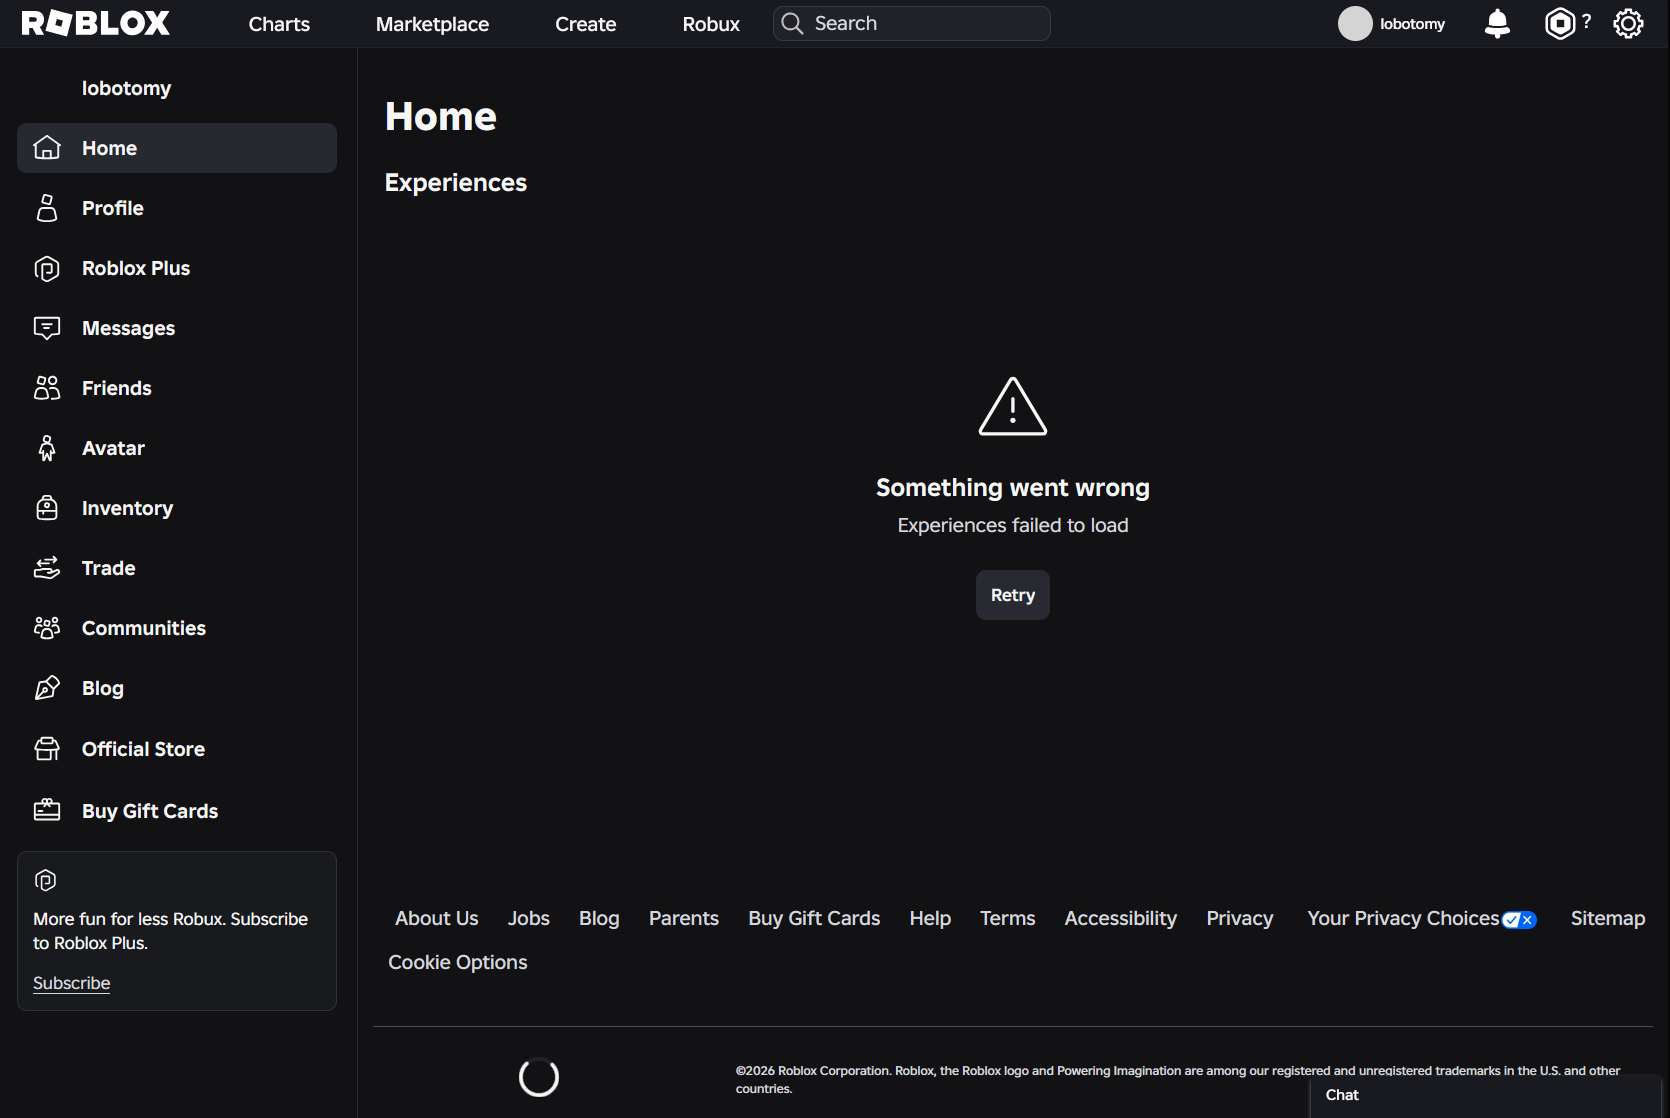Open the Charts tab
This screenshot has height=1118, width=1670.
pyautogui.click(x=279, y=24)
